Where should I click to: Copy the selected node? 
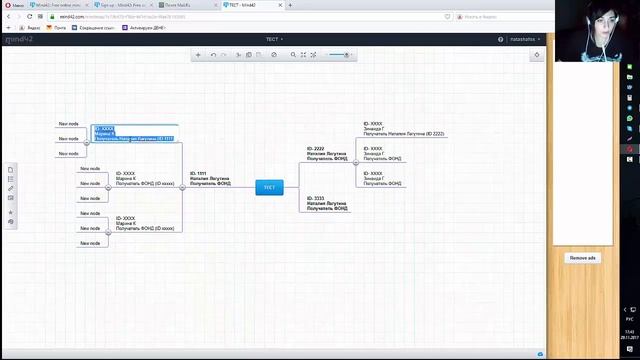coord(249,55)
